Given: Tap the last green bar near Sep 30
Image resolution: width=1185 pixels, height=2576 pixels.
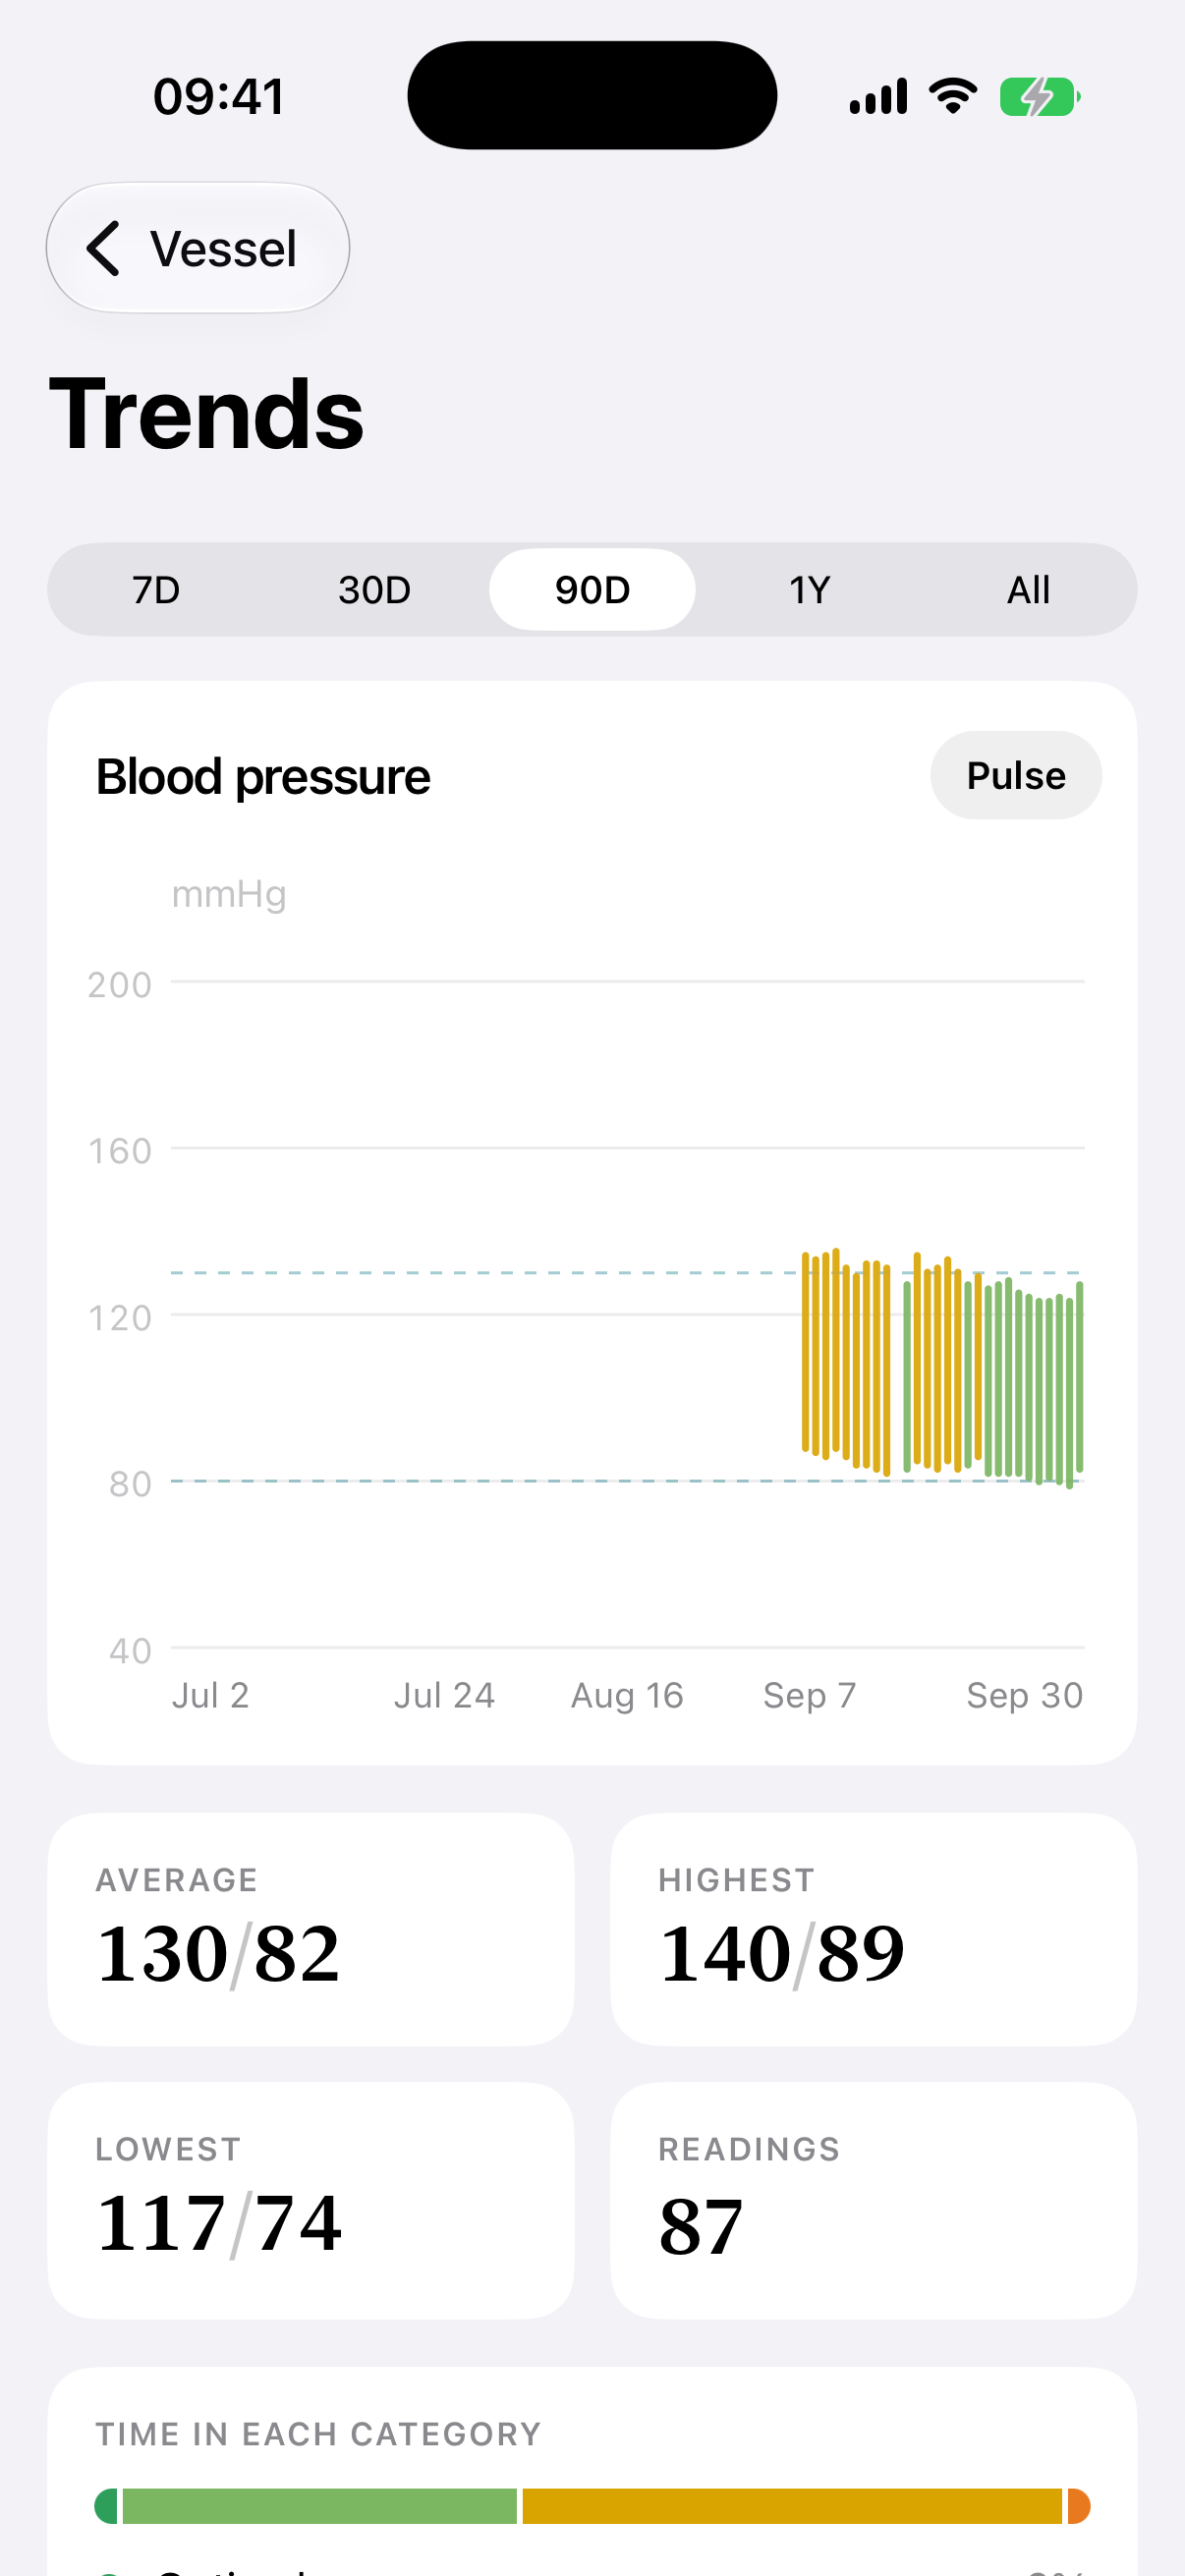Looking at the screenshot, I should click(x=1079, y=1377).
